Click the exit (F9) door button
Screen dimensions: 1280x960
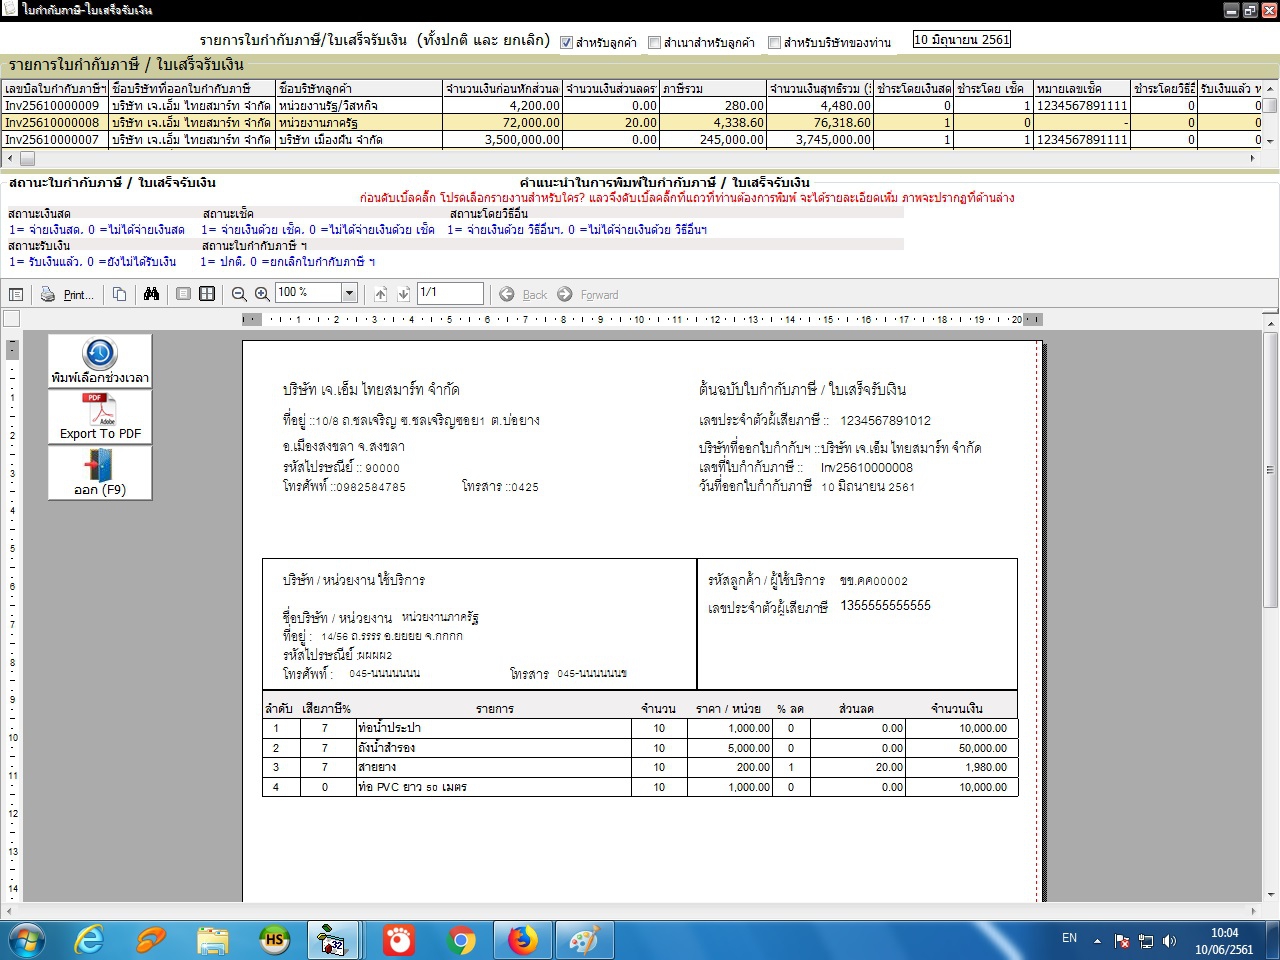point(100,473)
